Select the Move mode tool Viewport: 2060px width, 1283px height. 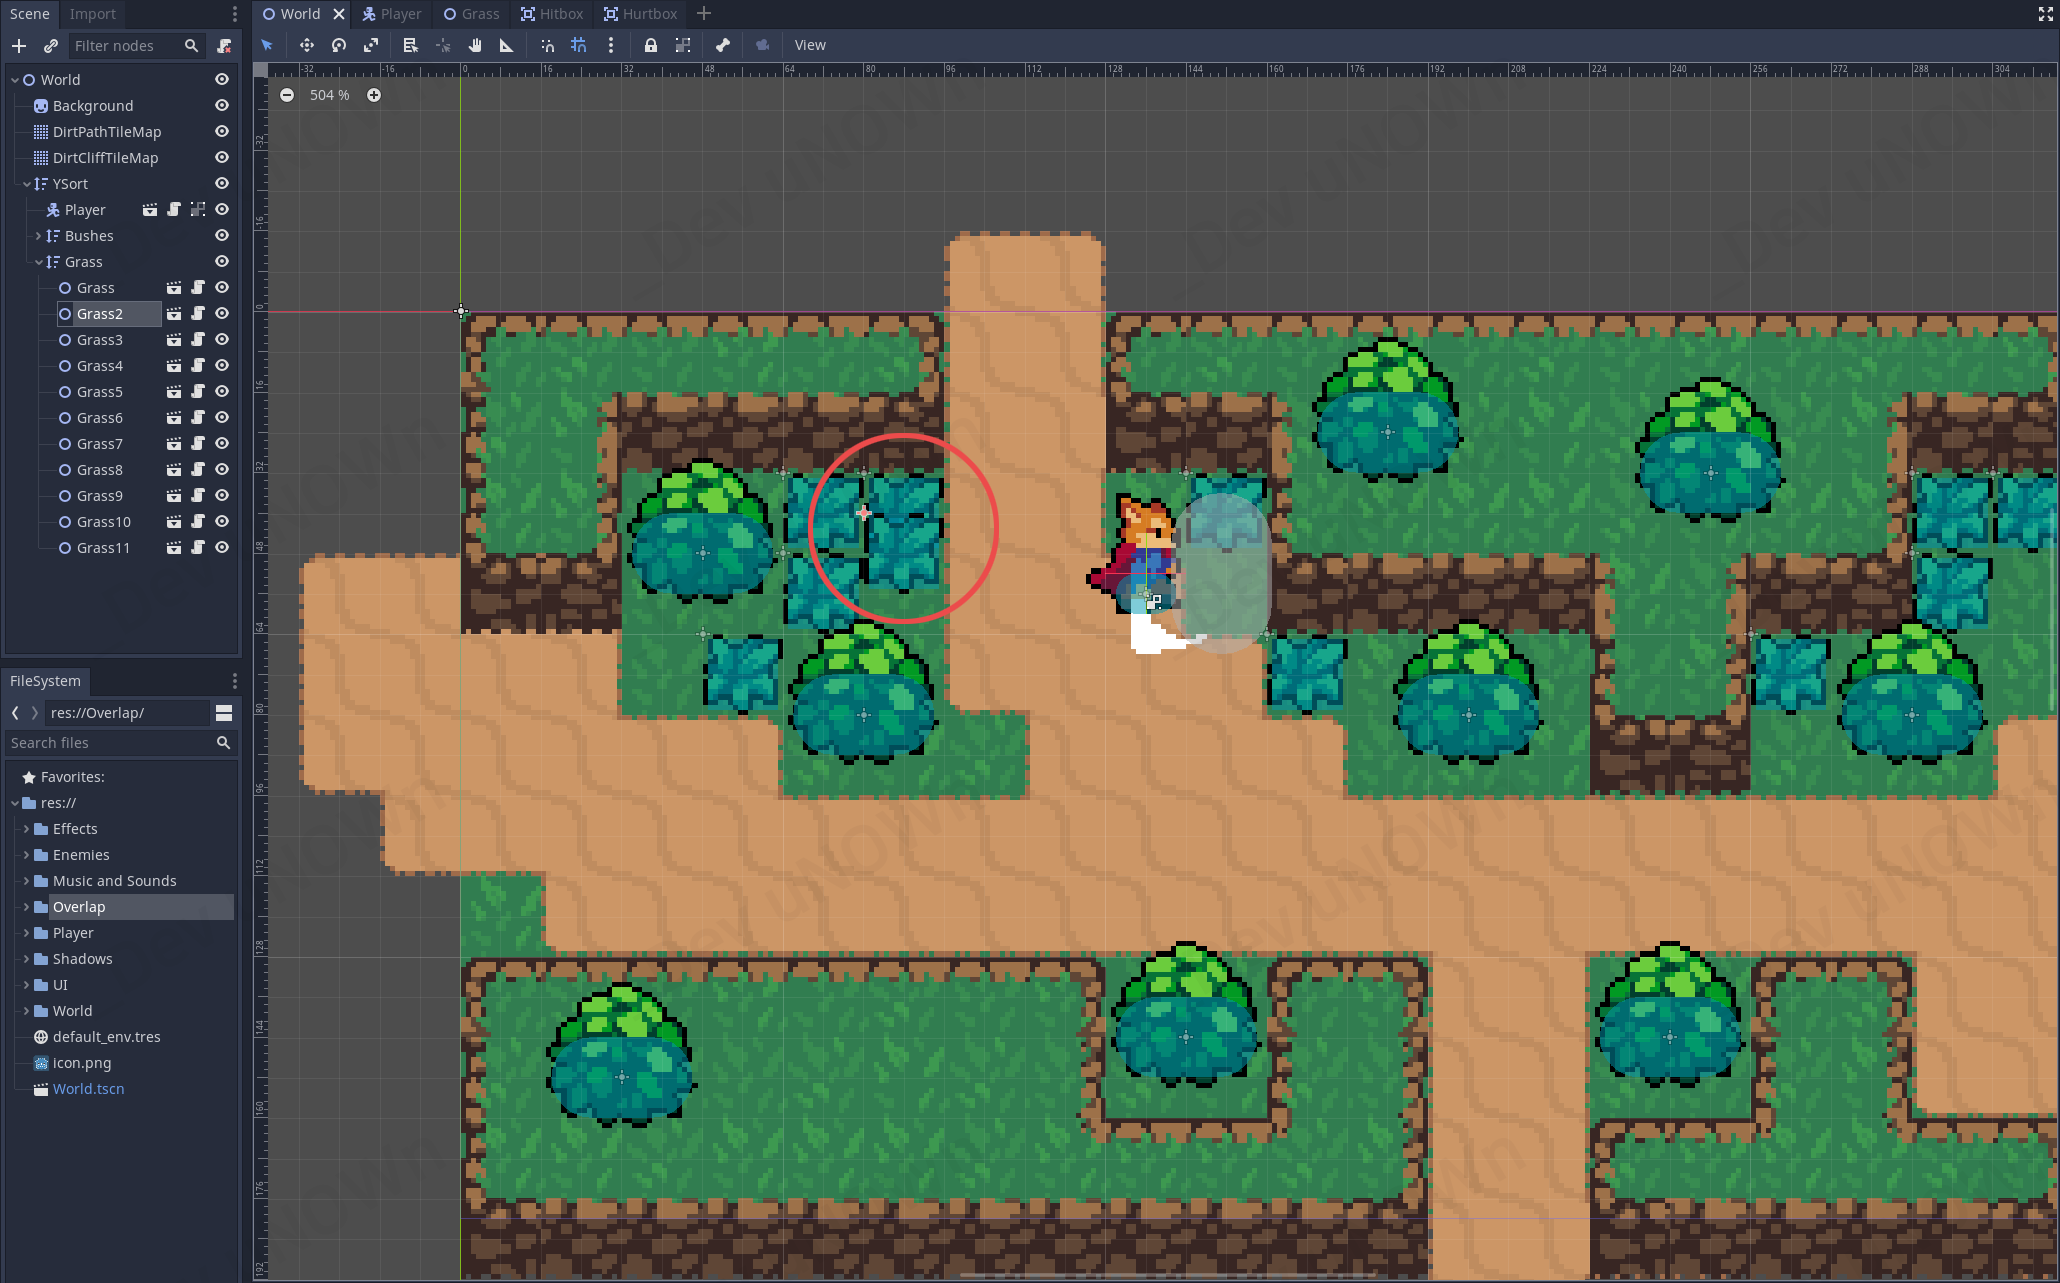pos(306,45)
